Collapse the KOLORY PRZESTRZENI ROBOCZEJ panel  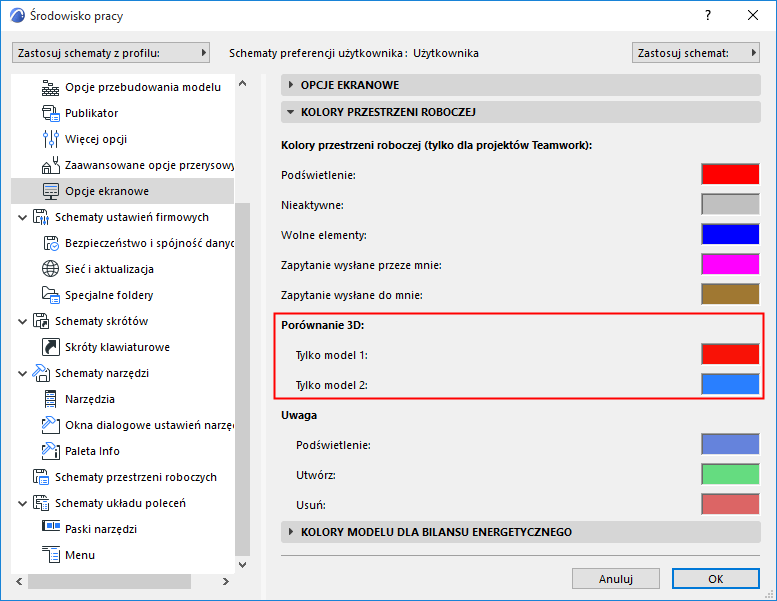pyautogui.click(x=520, y=112)
